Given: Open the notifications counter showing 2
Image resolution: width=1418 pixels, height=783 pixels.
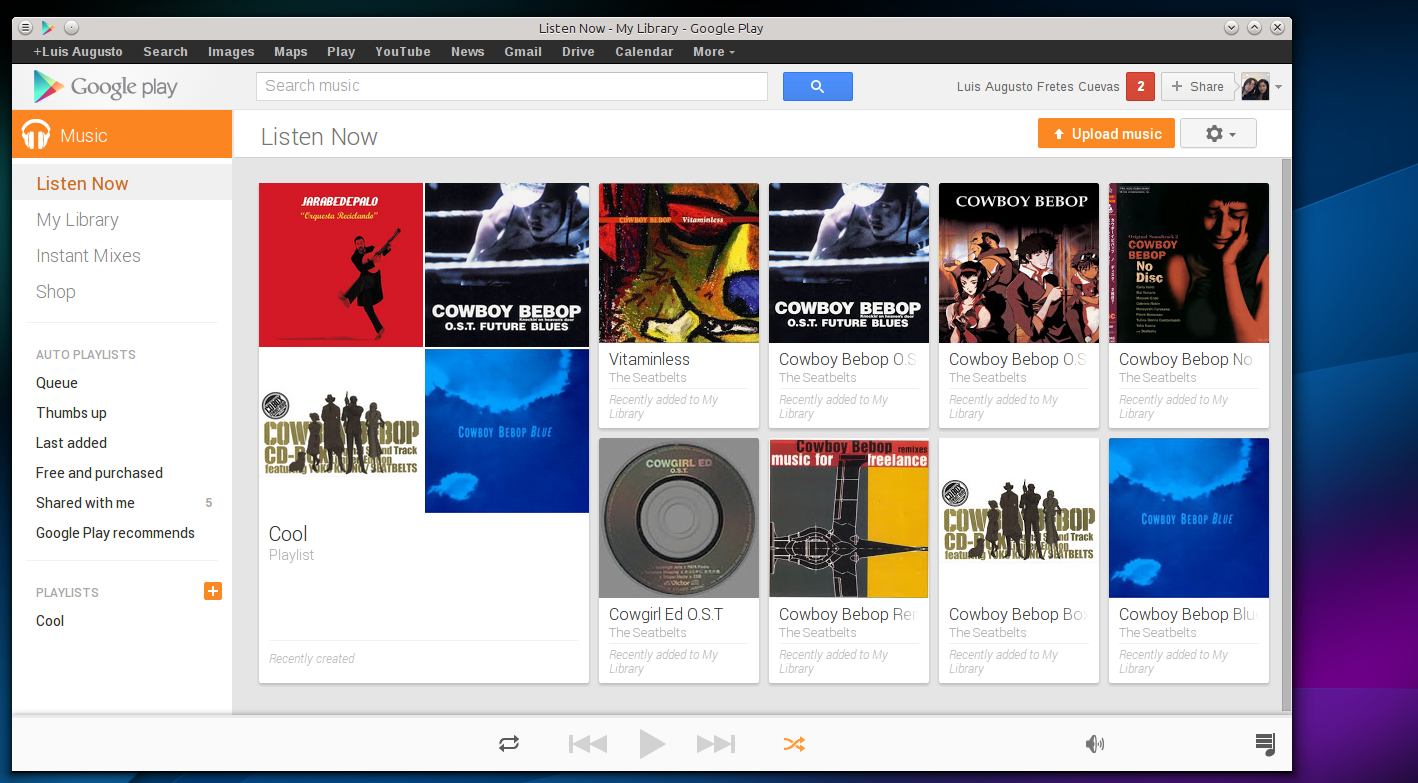Looking at the screenshot, I should click(x=1140, y=87).
